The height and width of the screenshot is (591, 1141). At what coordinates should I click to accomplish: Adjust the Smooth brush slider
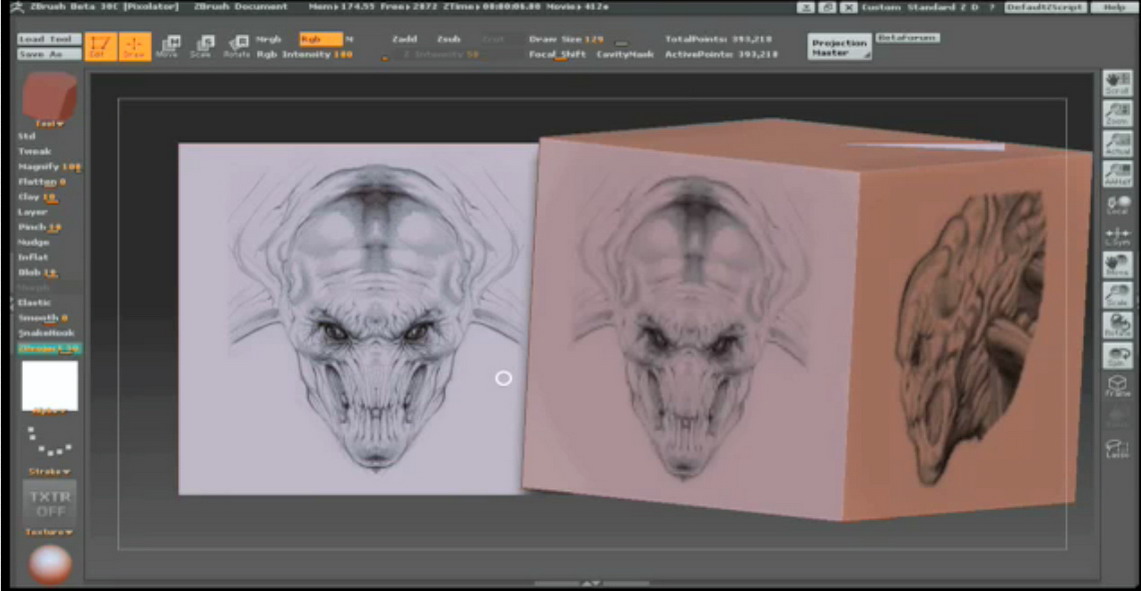coord(43,318)
